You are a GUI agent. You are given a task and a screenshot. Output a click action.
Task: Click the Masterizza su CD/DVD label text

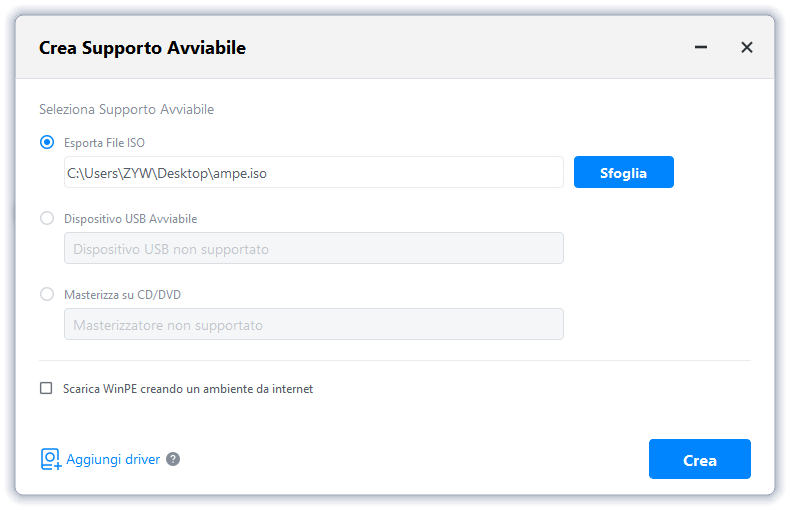pos(122,294)
